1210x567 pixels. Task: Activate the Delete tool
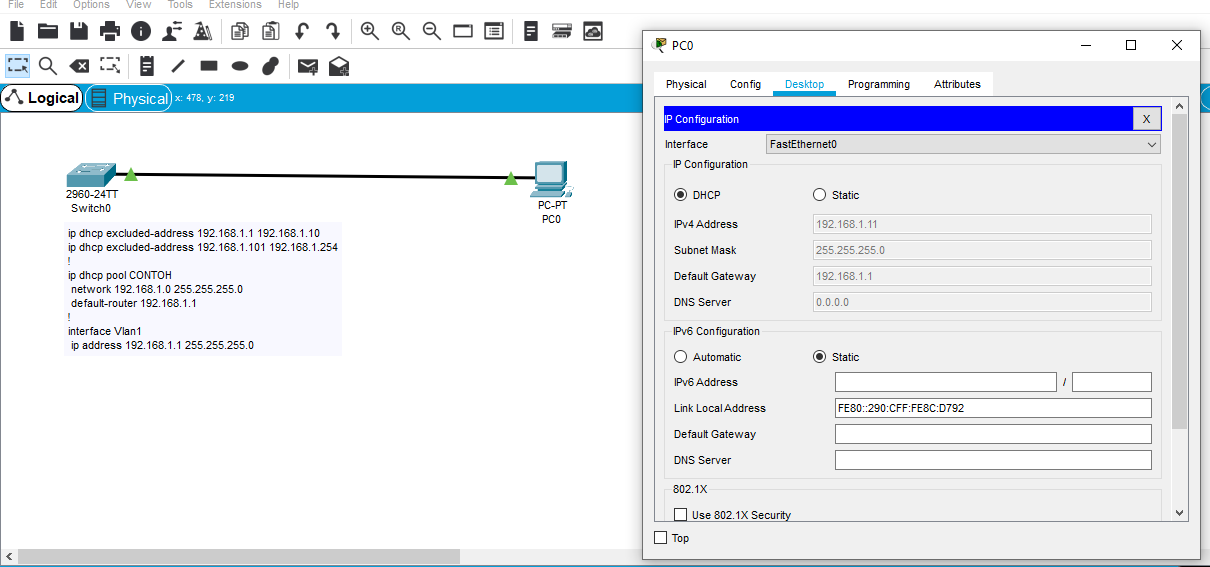click(79, 66)
